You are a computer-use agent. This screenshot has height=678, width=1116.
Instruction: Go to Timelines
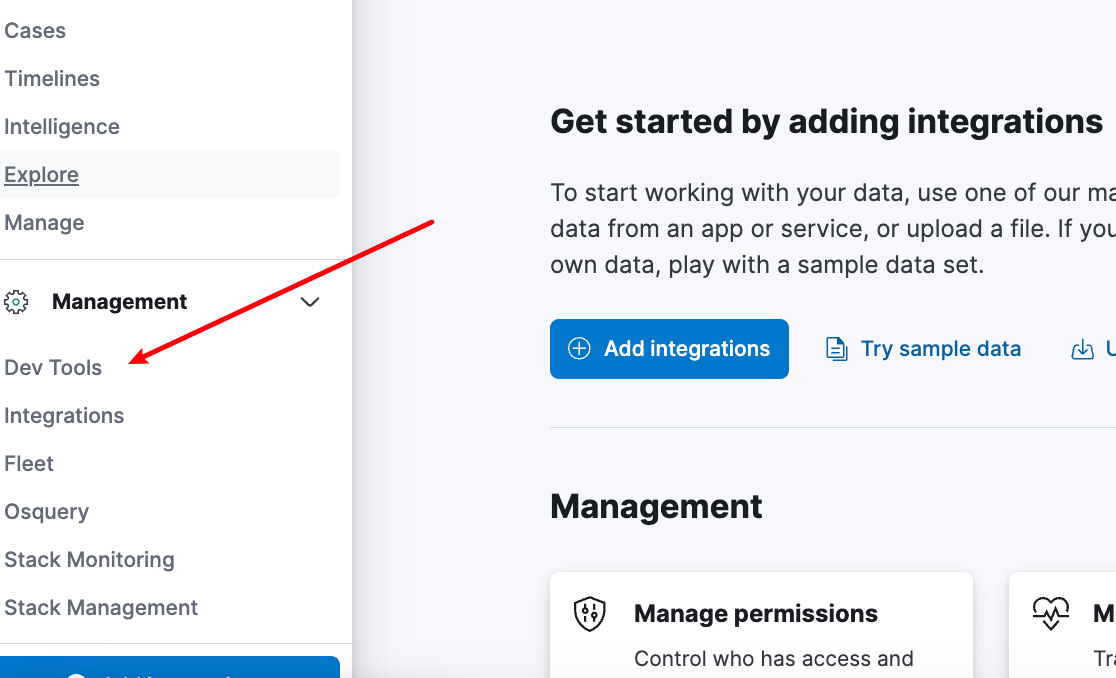[52, 78]
